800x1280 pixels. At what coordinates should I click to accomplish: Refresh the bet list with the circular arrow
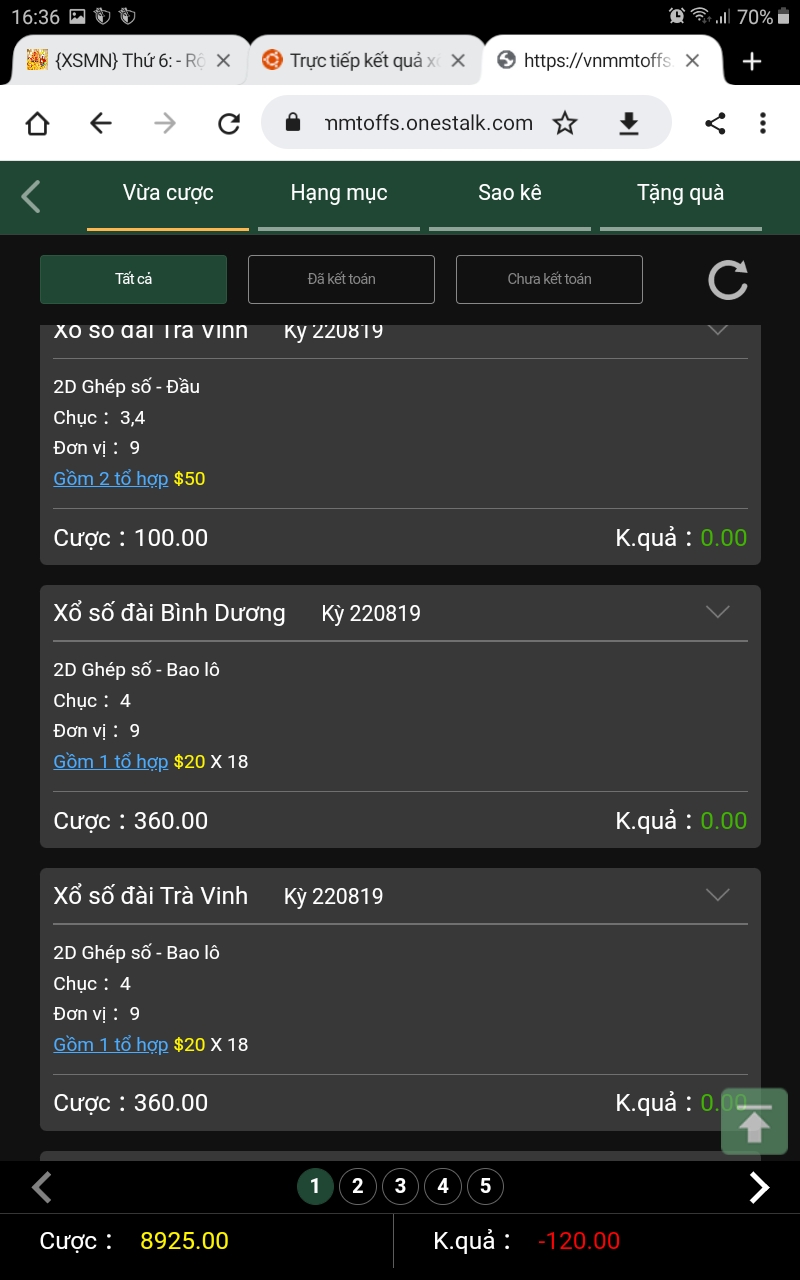pos(728,280)
